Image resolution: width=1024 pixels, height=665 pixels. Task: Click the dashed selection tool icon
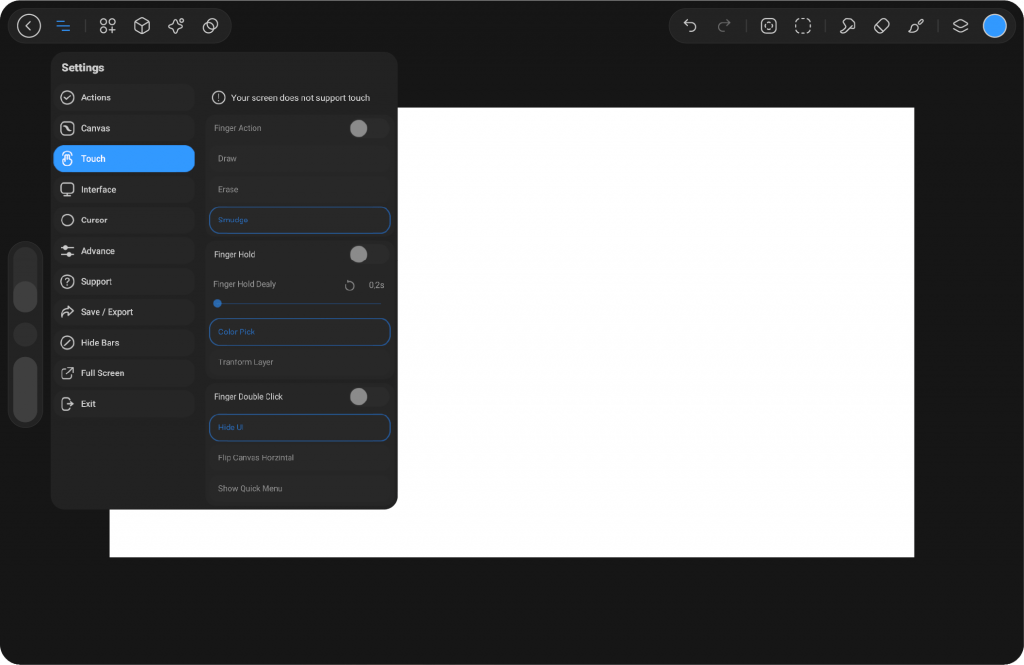pyautogui.click(x=803, y=26)
